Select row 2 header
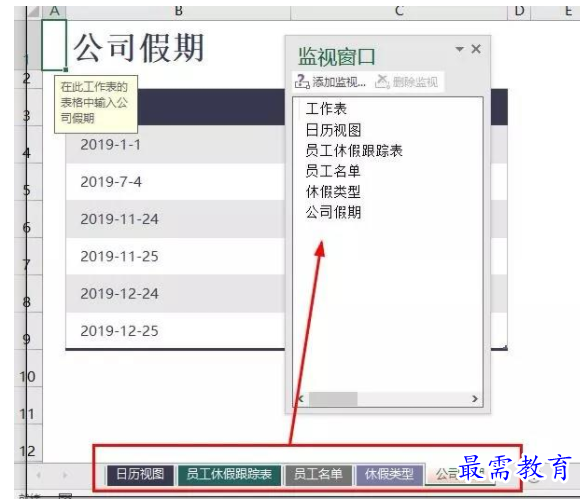This screenshot has width=580, height=499. pyautogui.click(x=27, y=79)
